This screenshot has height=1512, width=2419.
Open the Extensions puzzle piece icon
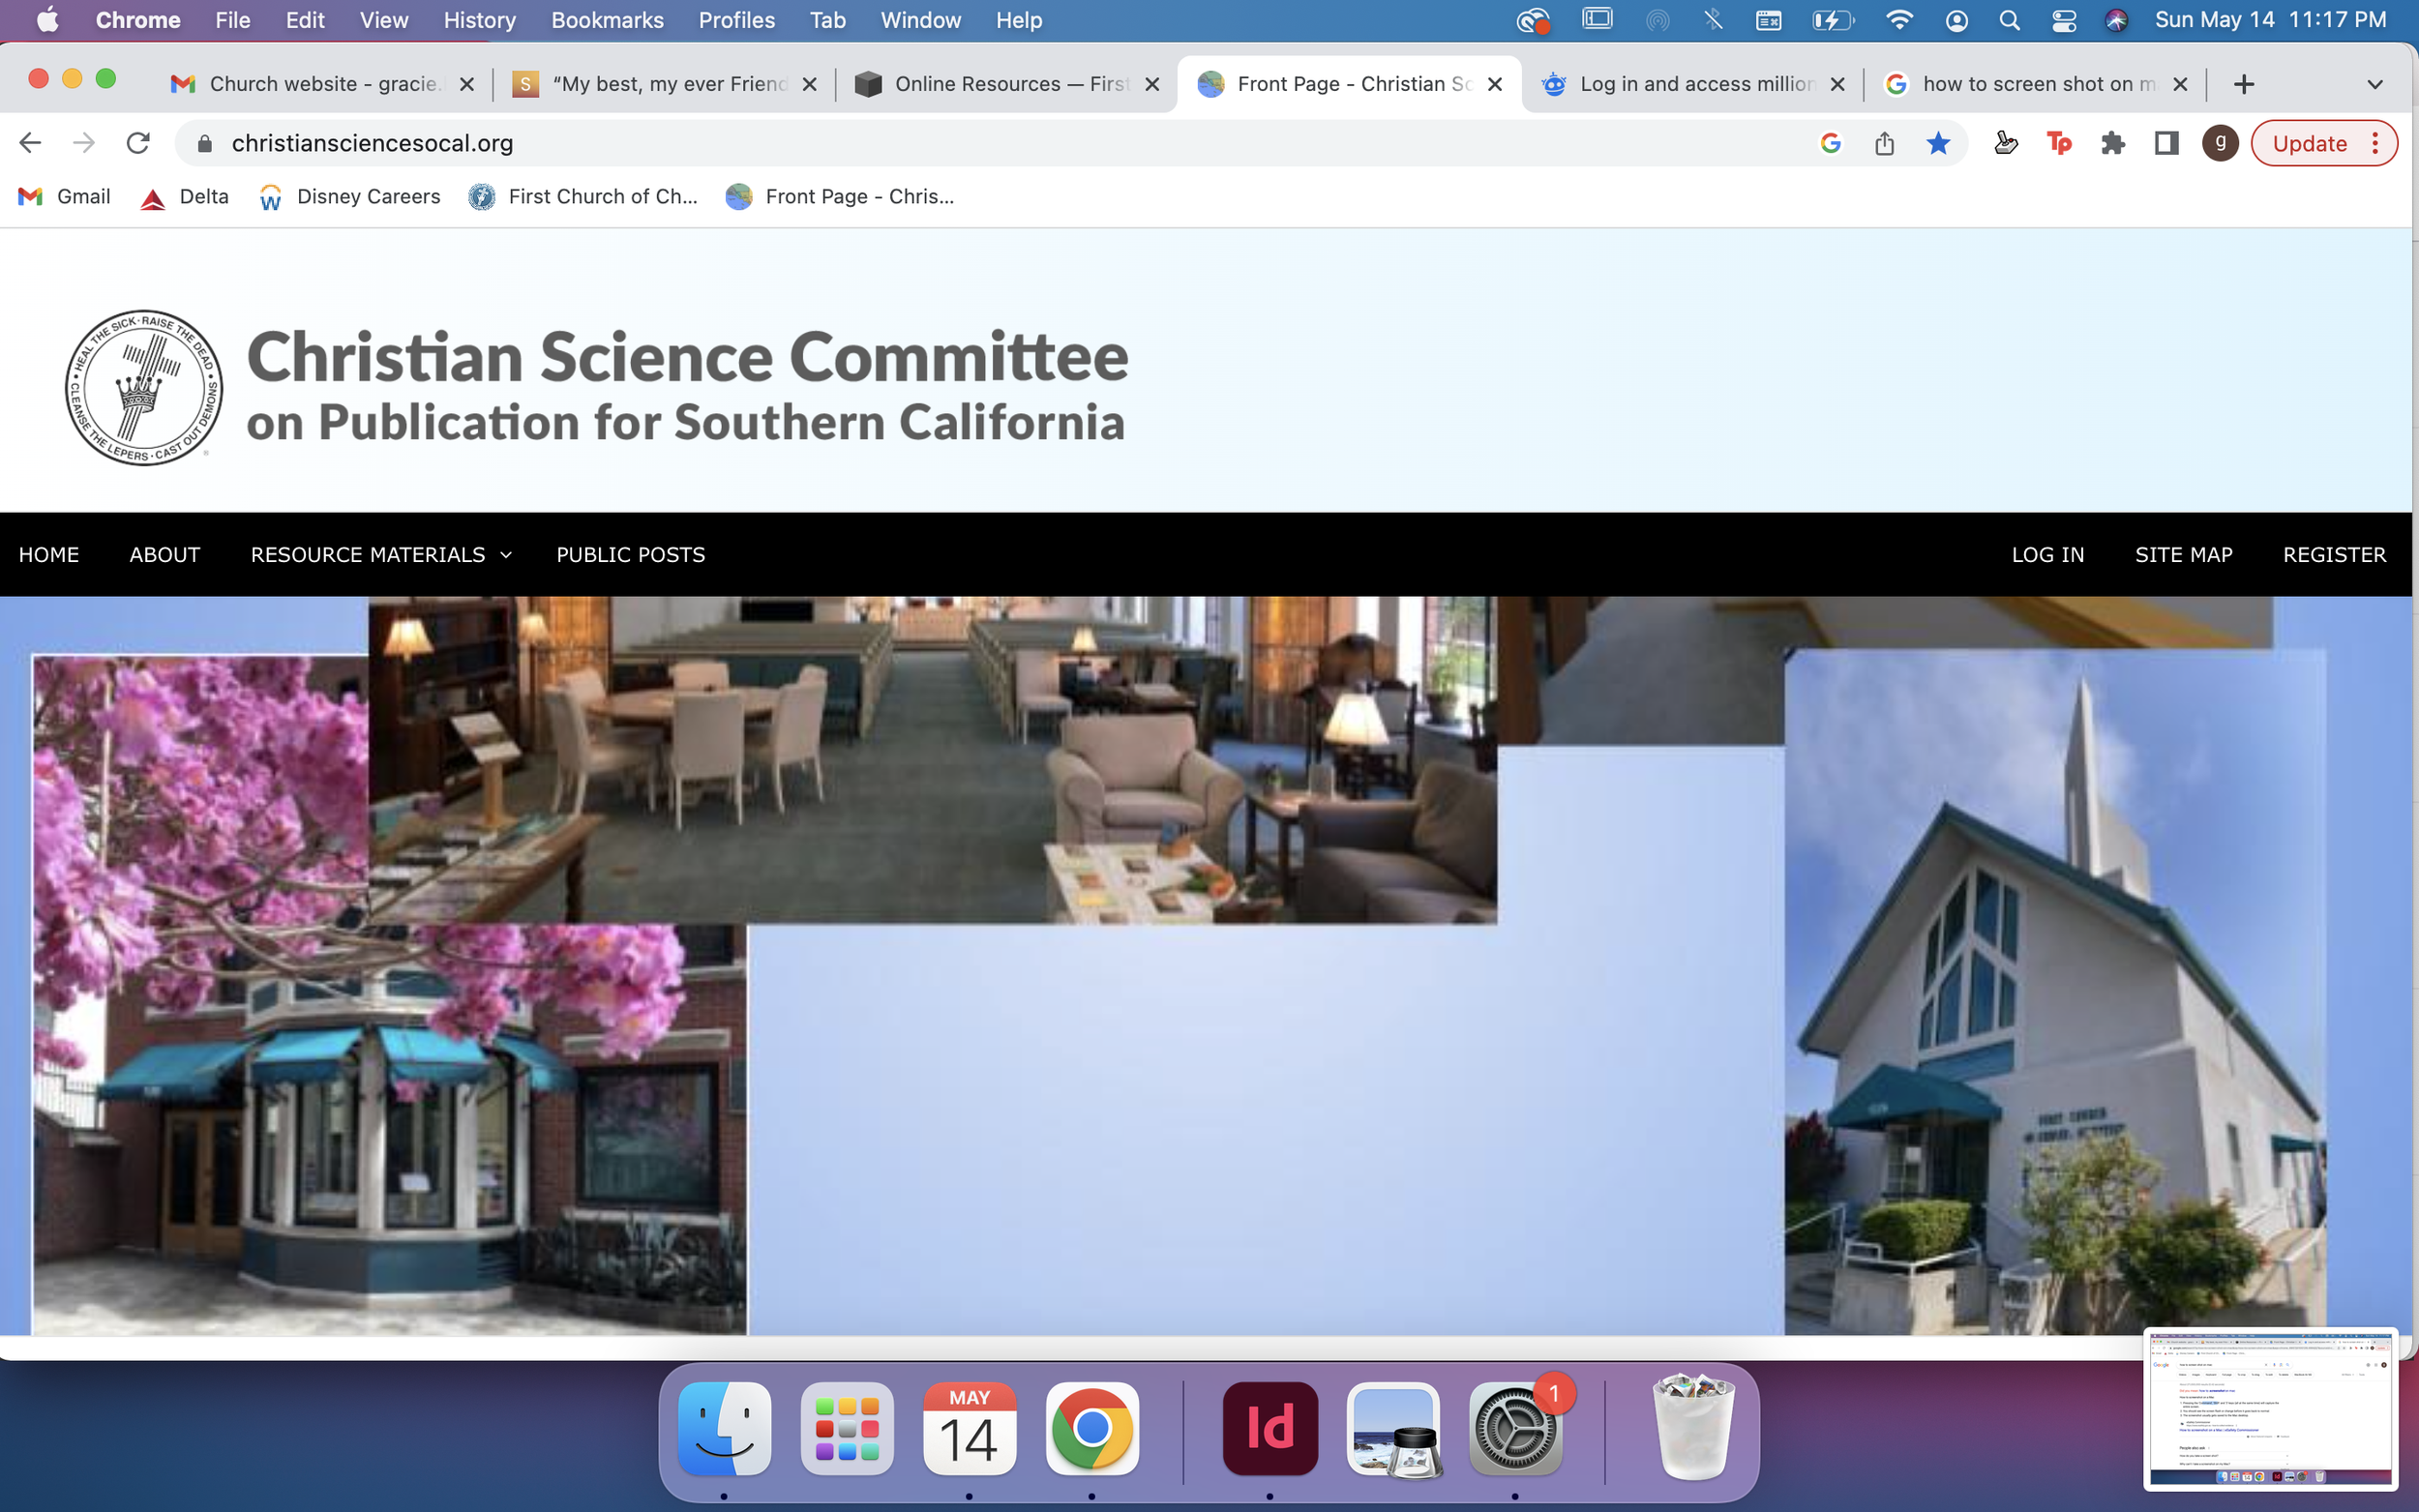pos(2112,143)
